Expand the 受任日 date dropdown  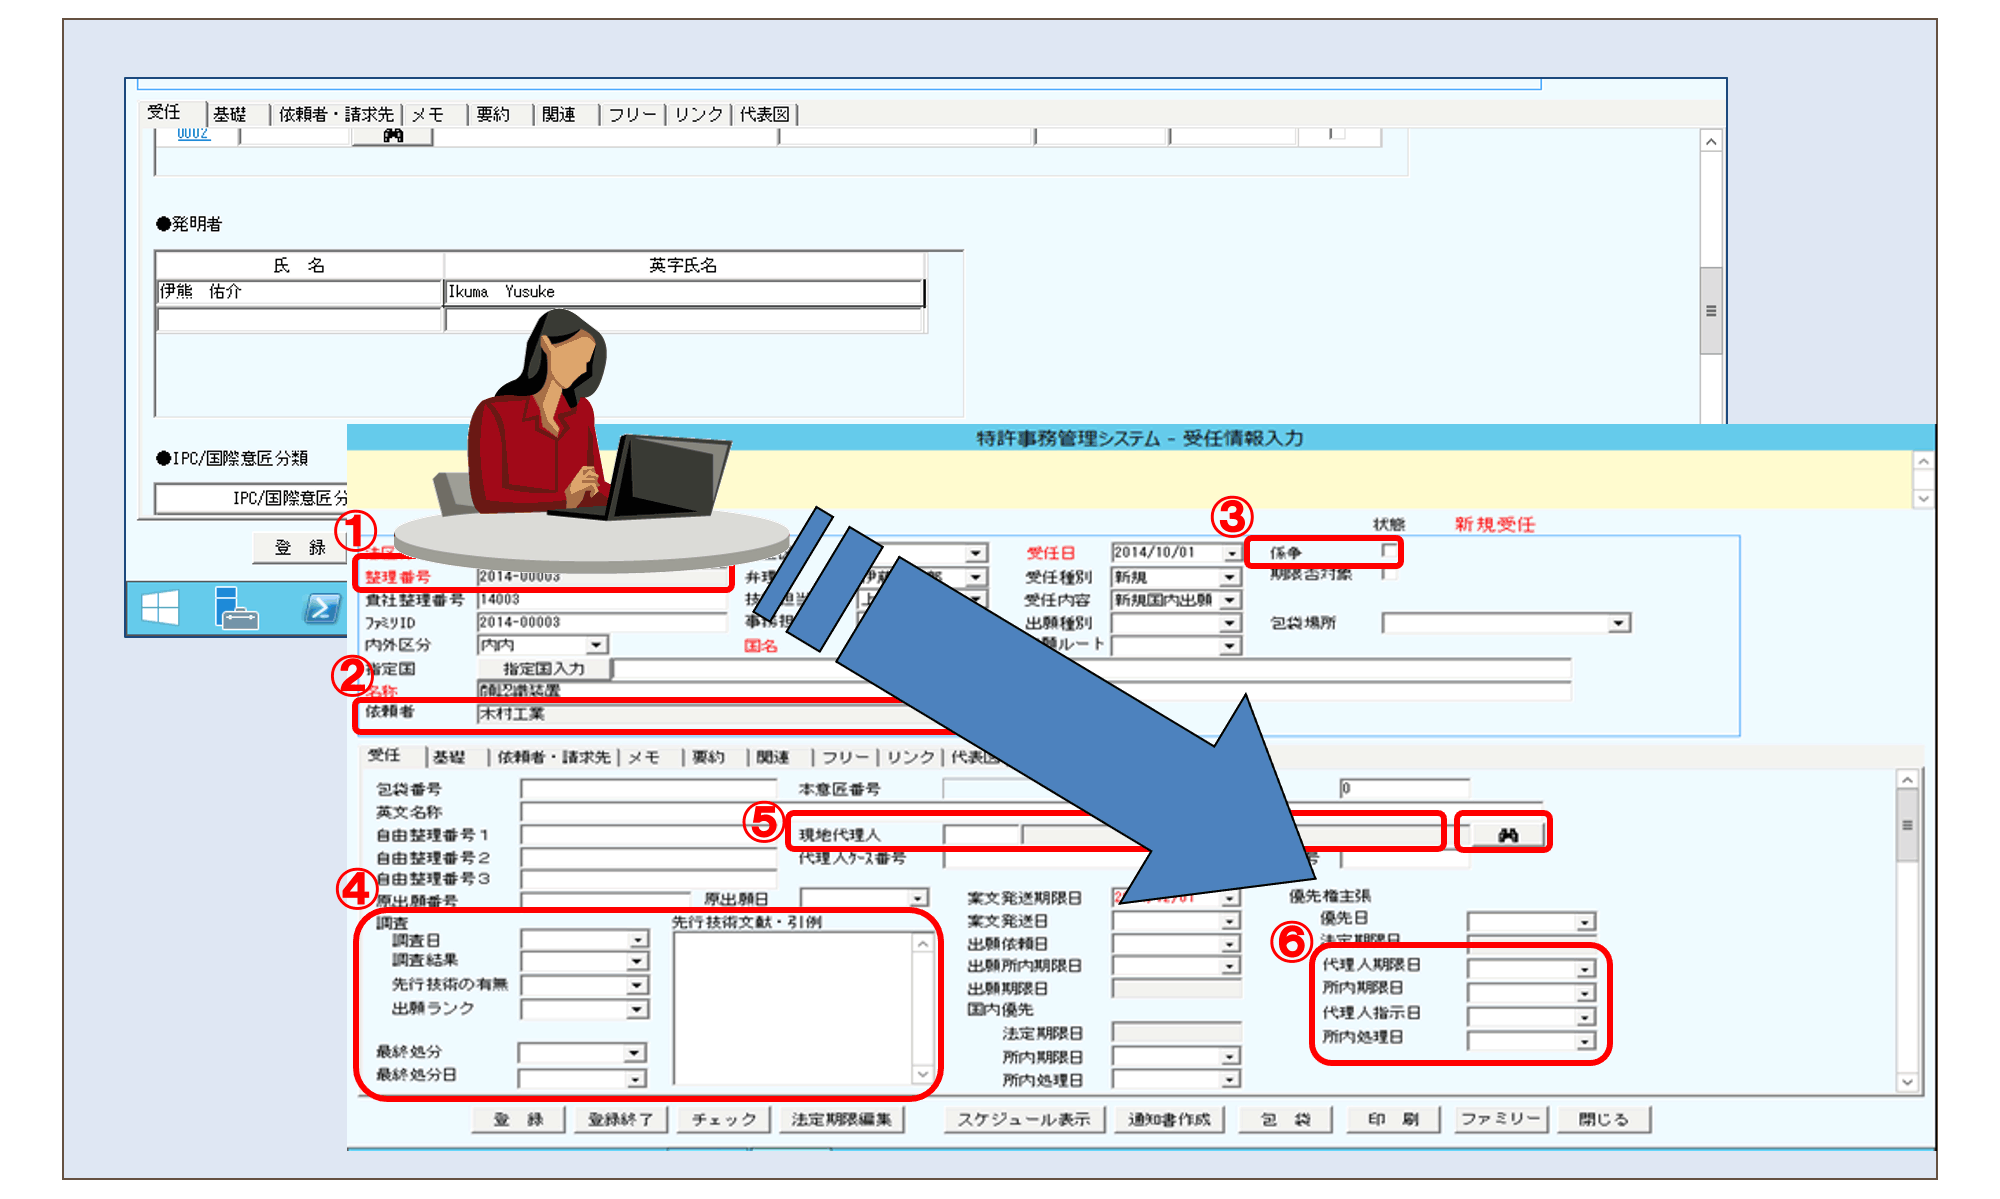(x=1231, y=553)
